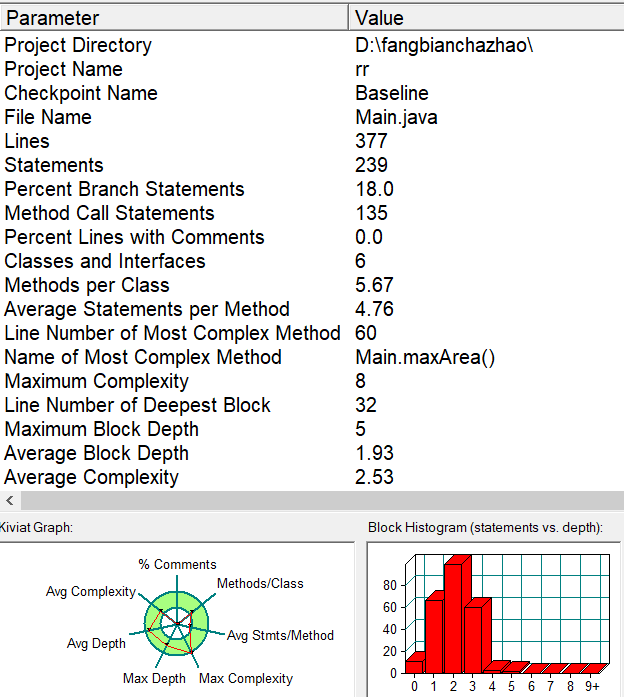Click the Block Histogram title label
The width and height of the screenshot is (624, 697).
coord(485,528)
